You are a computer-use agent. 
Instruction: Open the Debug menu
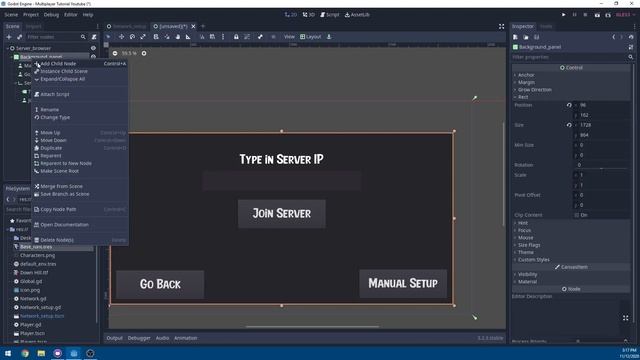pos(51,15)
